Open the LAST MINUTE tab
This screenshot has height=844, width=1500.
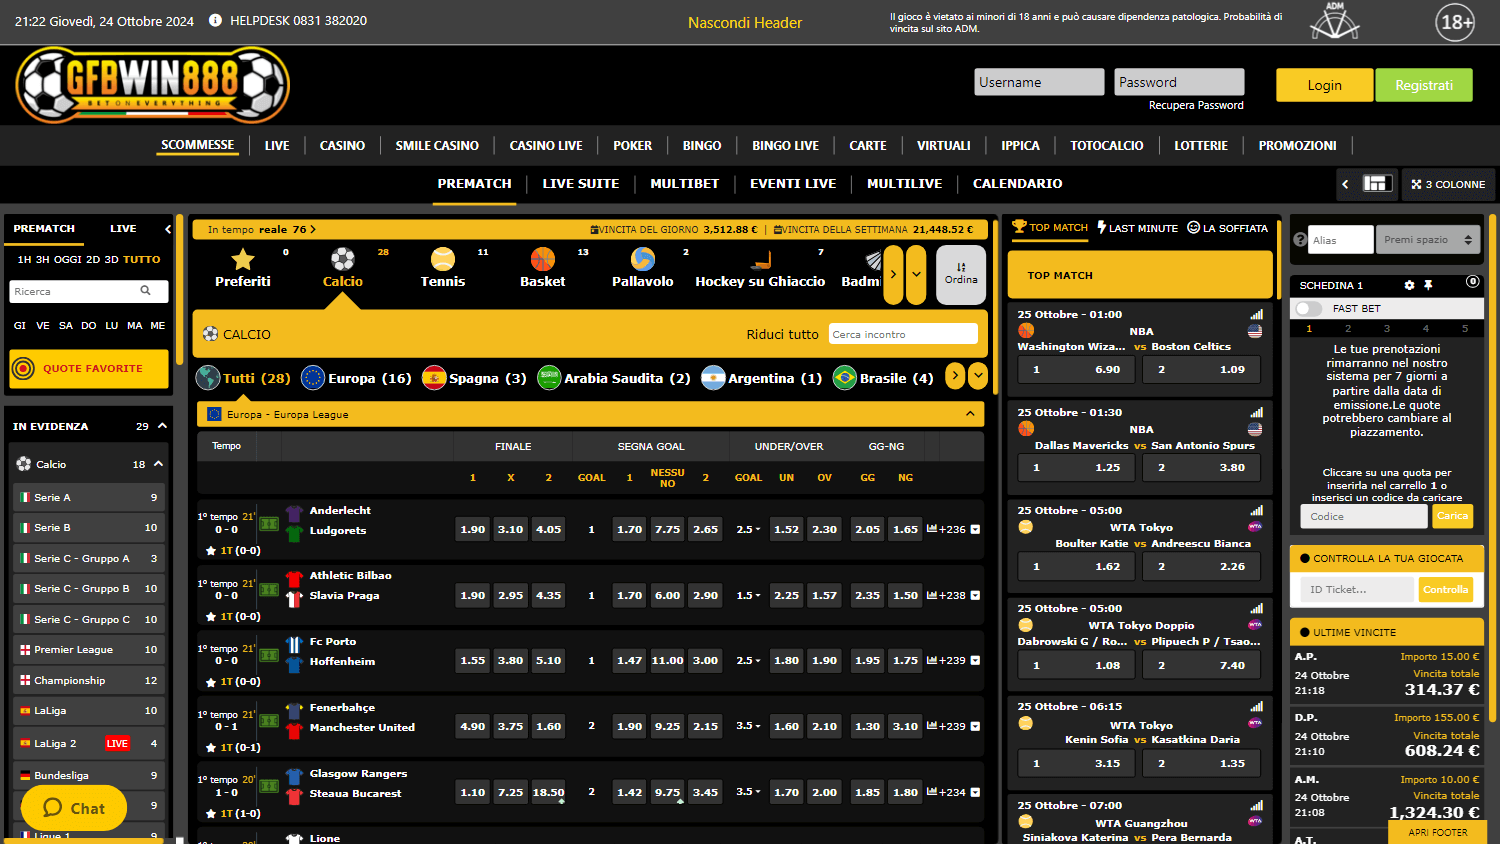1137,228
